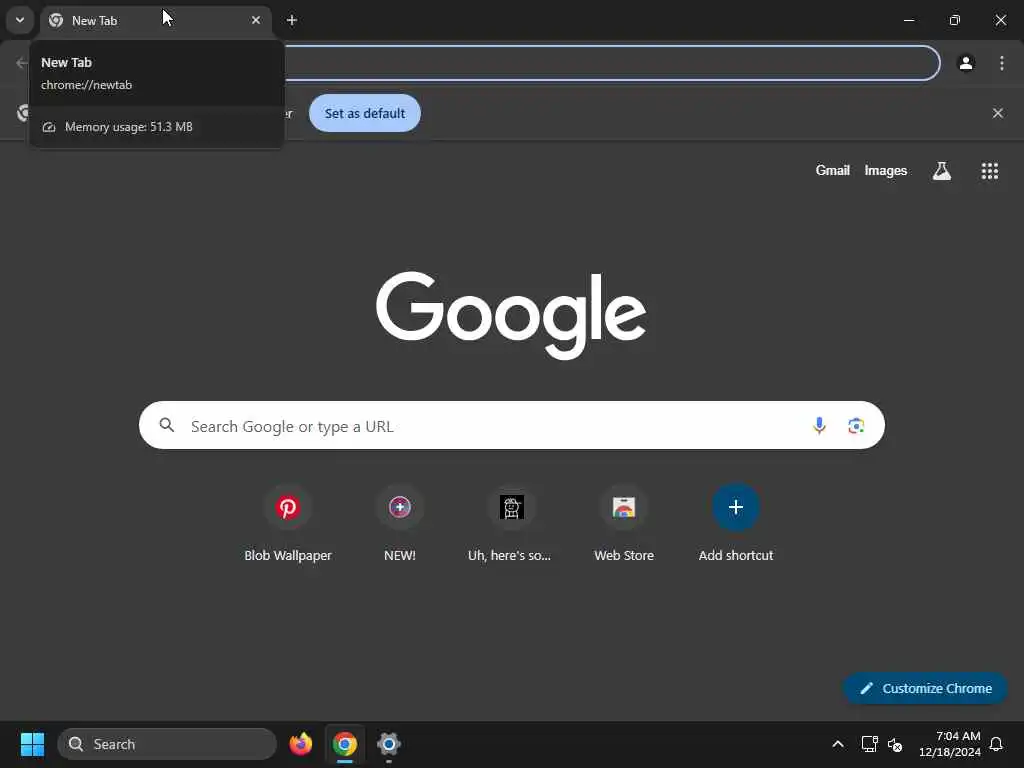The height and width of the screenshot is (768, 1024).
Task: Click Memory usage: 51.3 MB text
Action: tap(129, 127)
